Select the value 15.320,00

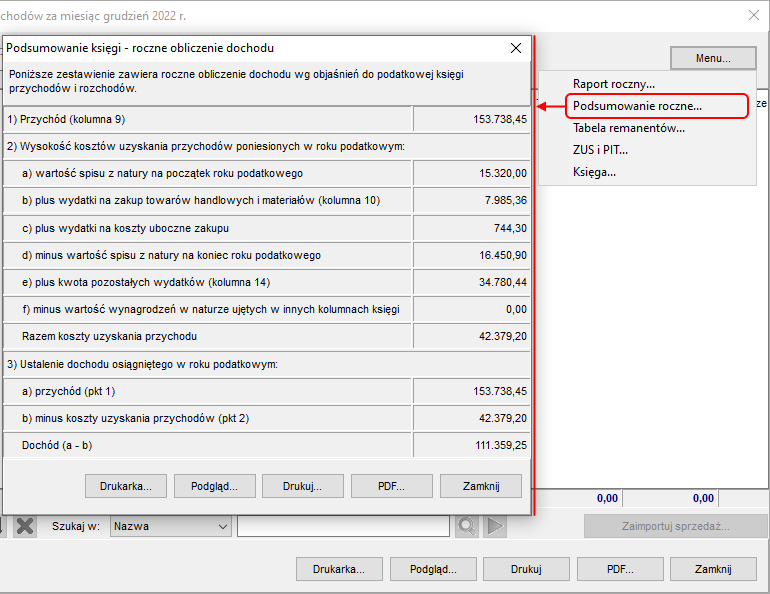coord(503,173)
